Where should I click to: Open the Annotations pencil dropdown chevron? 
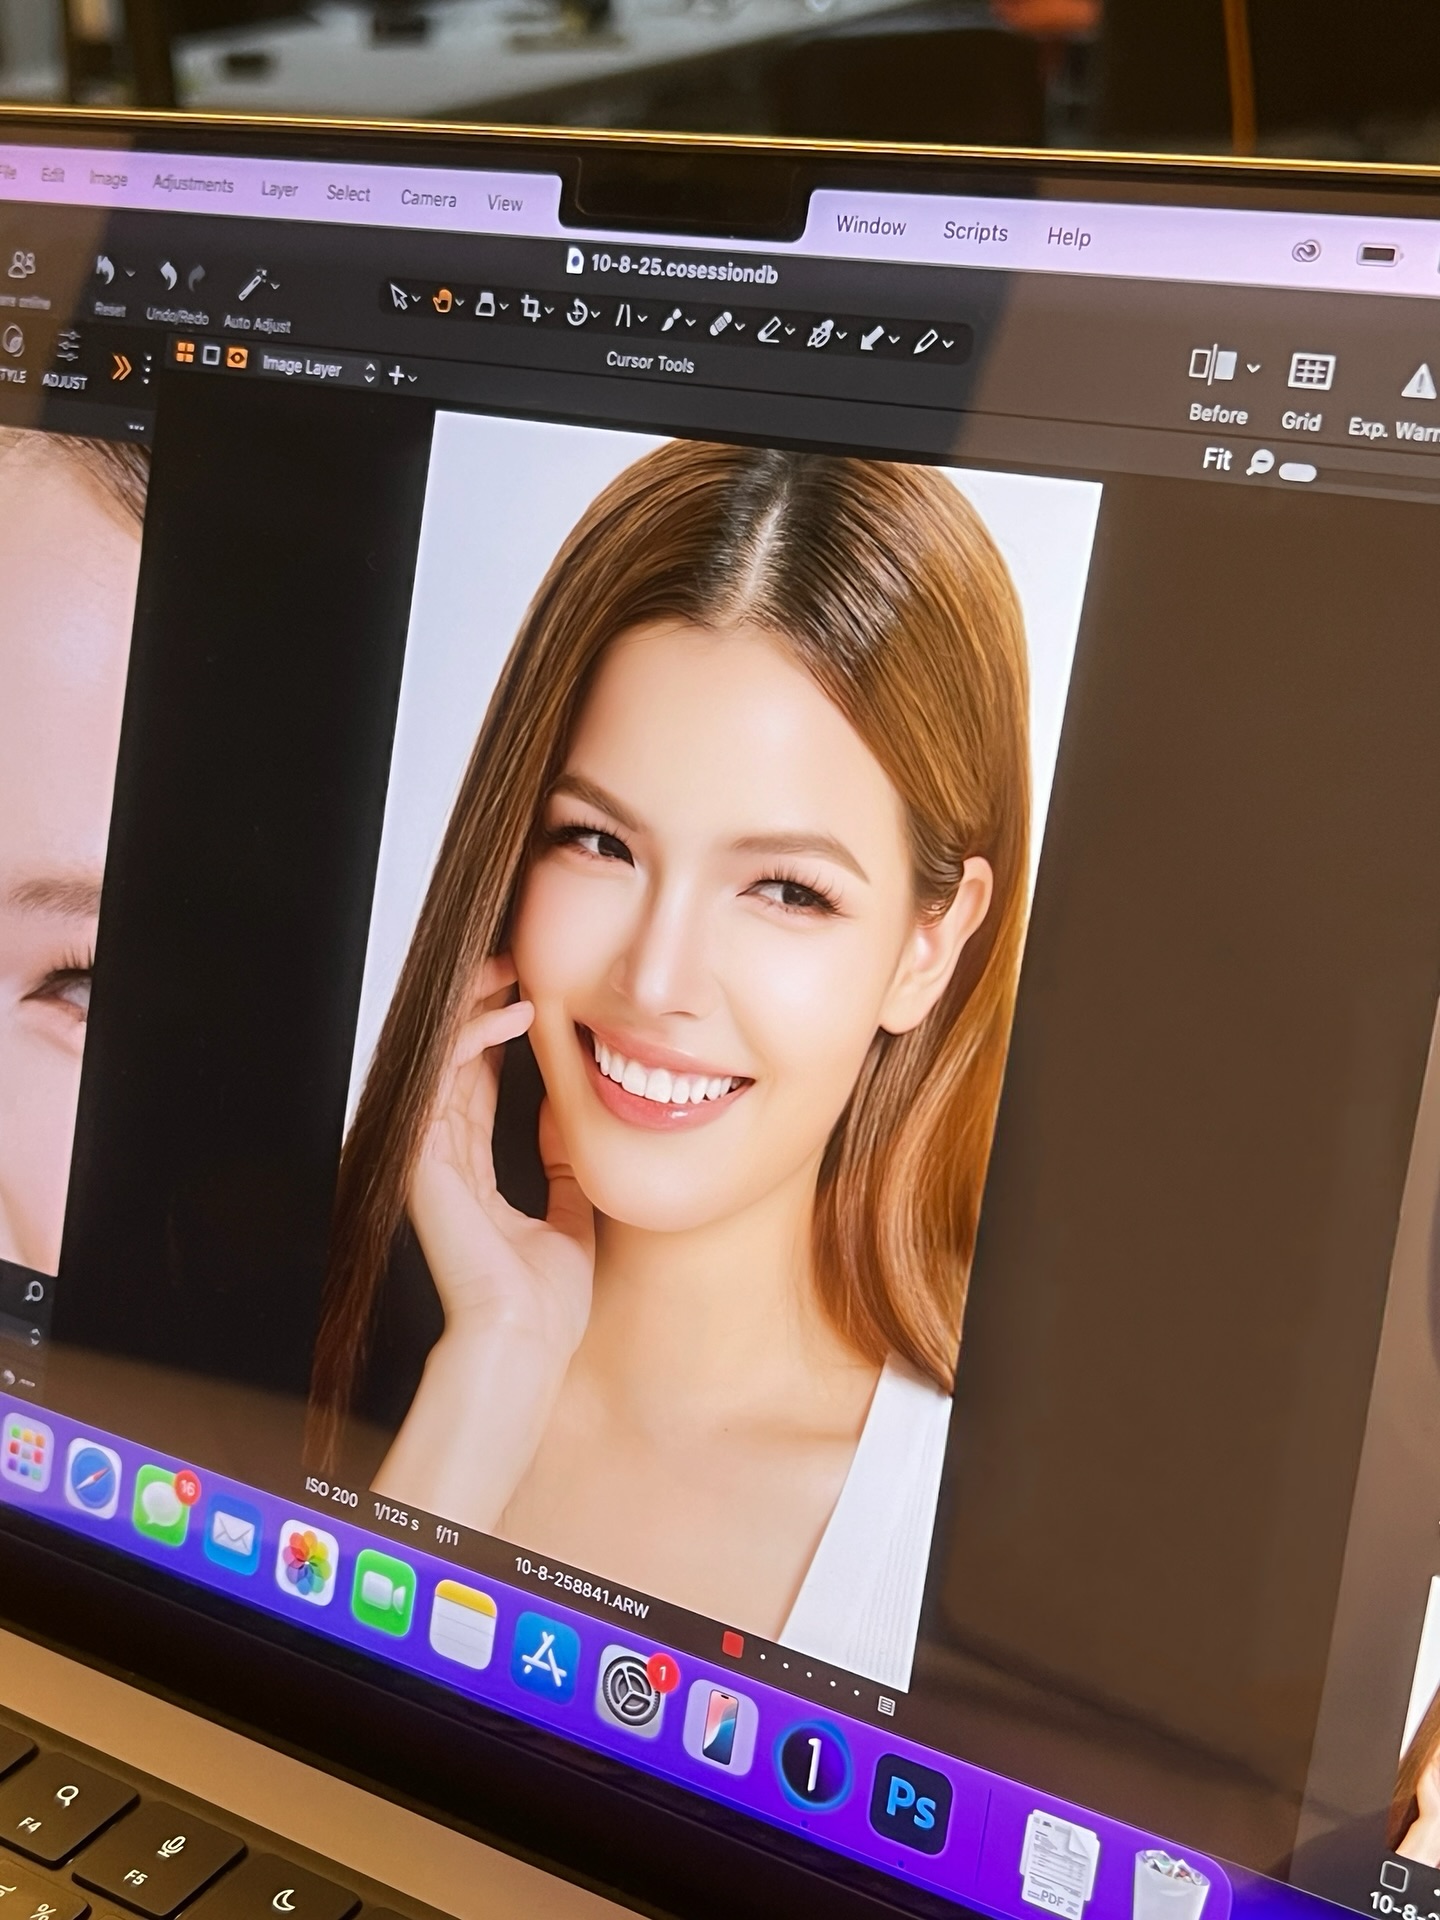click(x=947, y=345)
